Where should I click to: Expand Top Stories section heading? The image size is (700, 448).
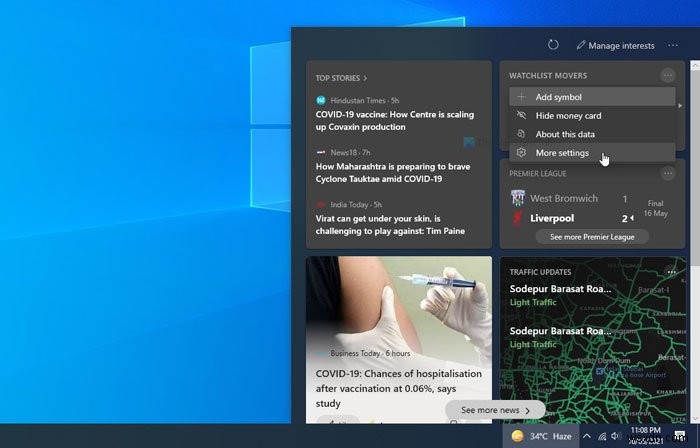coord(341,78)
